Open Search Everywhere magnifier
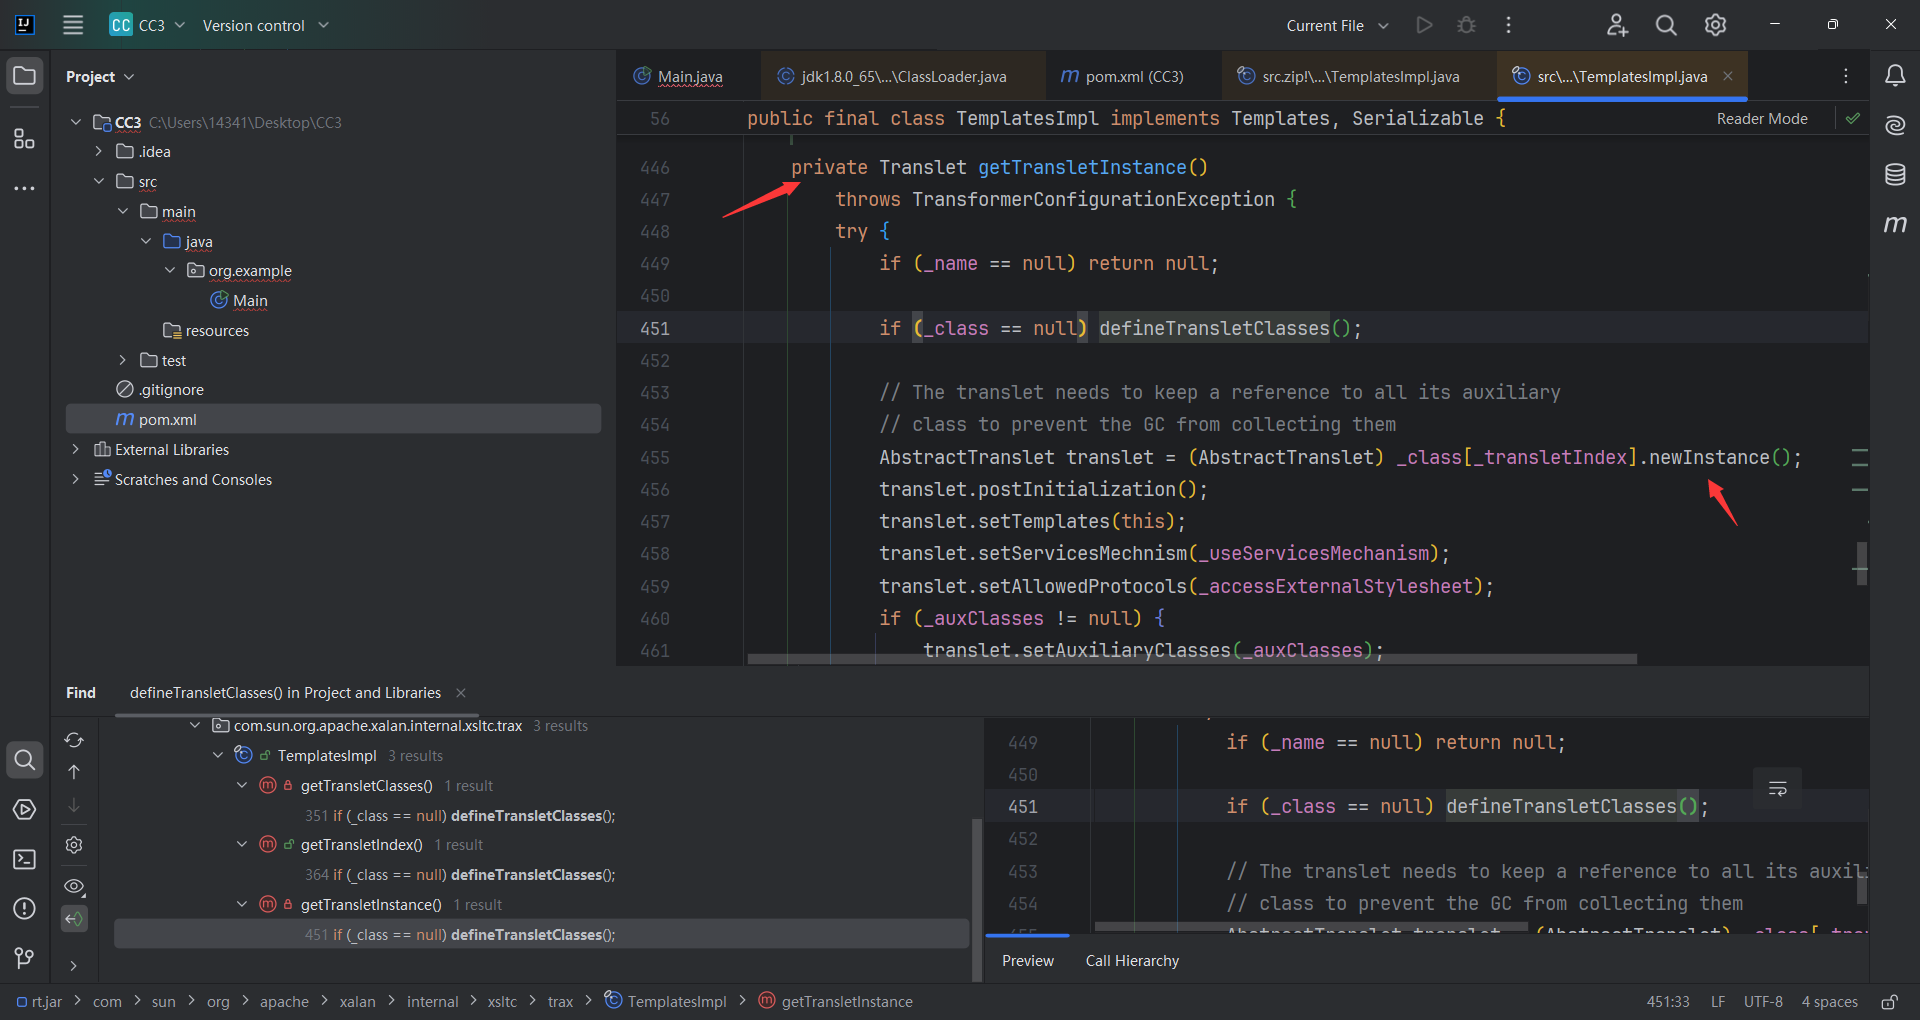This screenshot has height=1020, width=1920. (x=1666, y=25)
